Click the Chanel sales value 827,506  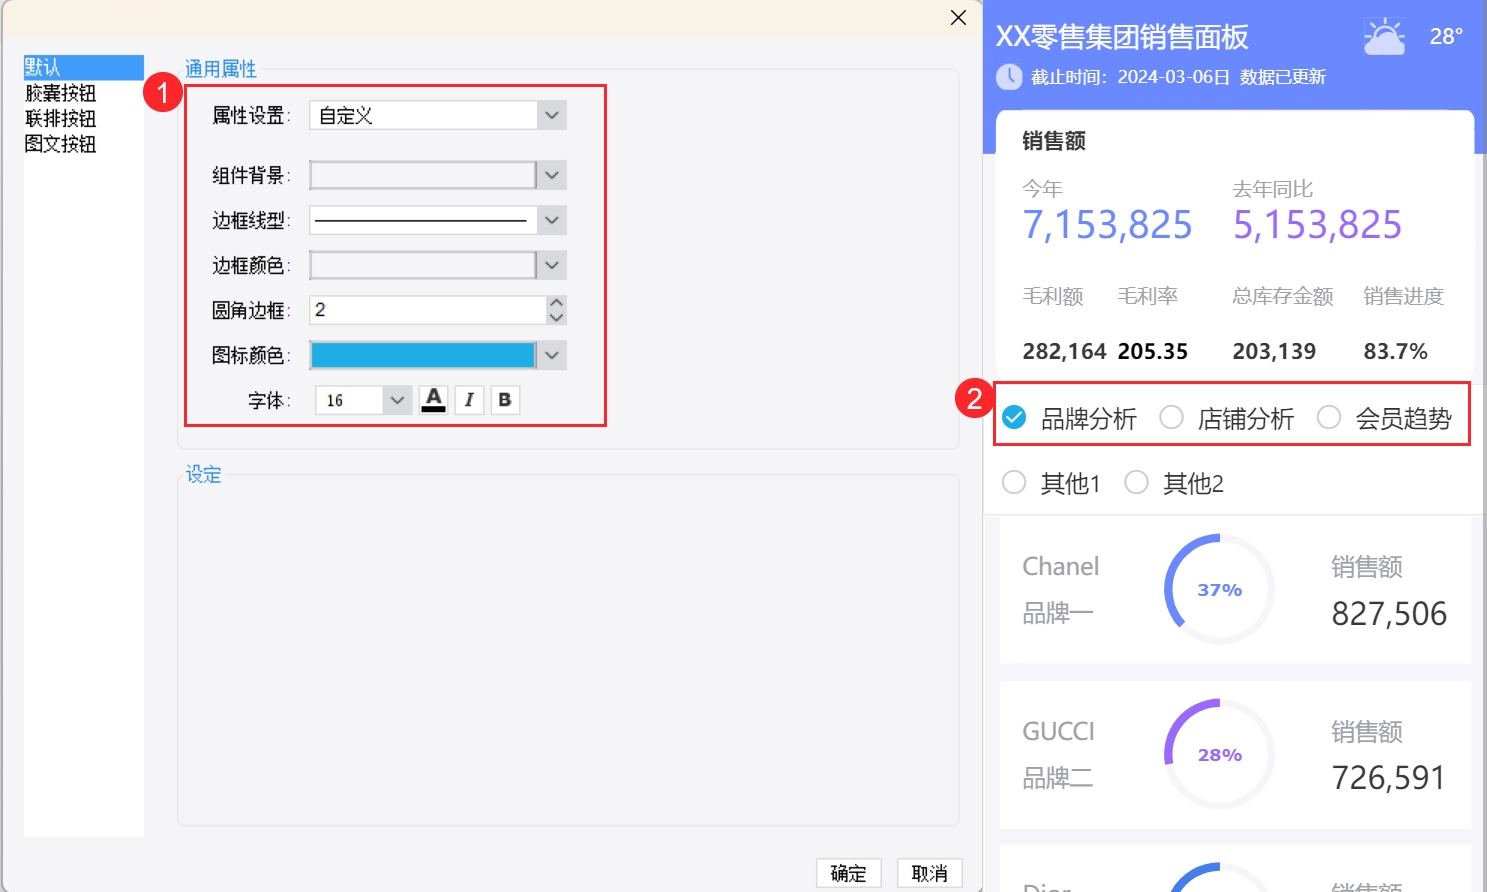coord(1389,614)
